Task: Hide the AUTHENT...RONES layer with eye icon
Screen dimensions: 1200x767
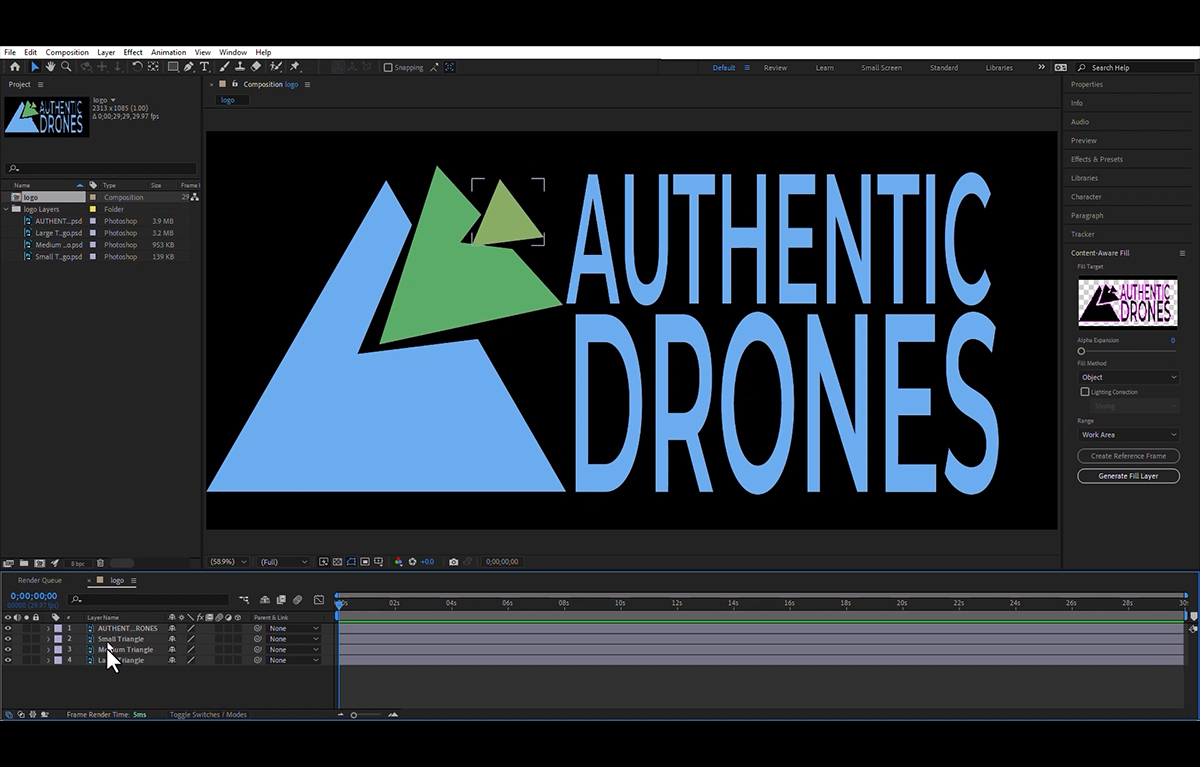Action: pyautogui.click(x=8, y=628)
